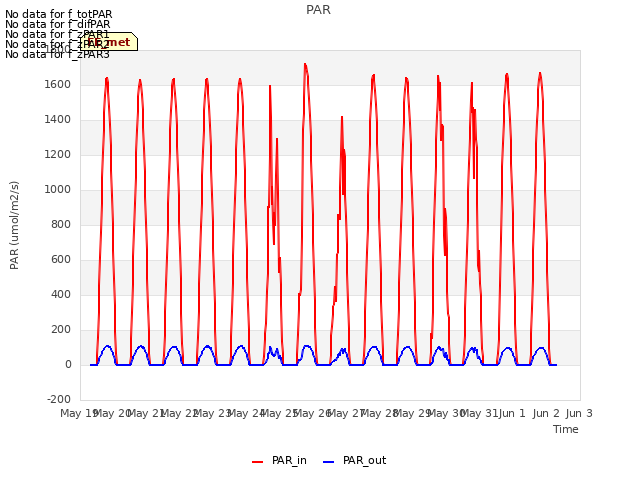Select the 'No data for f_difPAR' message

(x=58, y=24)
